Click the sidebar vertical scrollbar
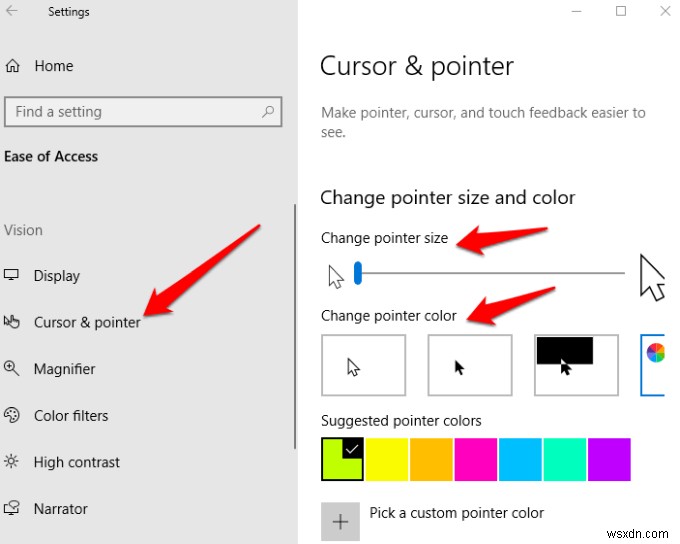680x544 pixels. pyautogui.click(x=295, y=326)
